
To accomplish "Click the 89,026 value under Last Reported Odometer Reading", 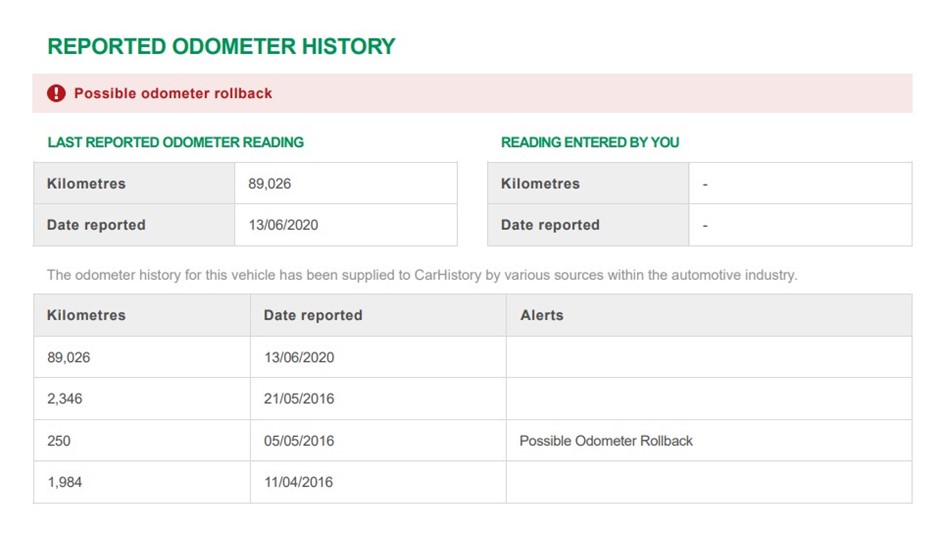I will click(270, 184).
